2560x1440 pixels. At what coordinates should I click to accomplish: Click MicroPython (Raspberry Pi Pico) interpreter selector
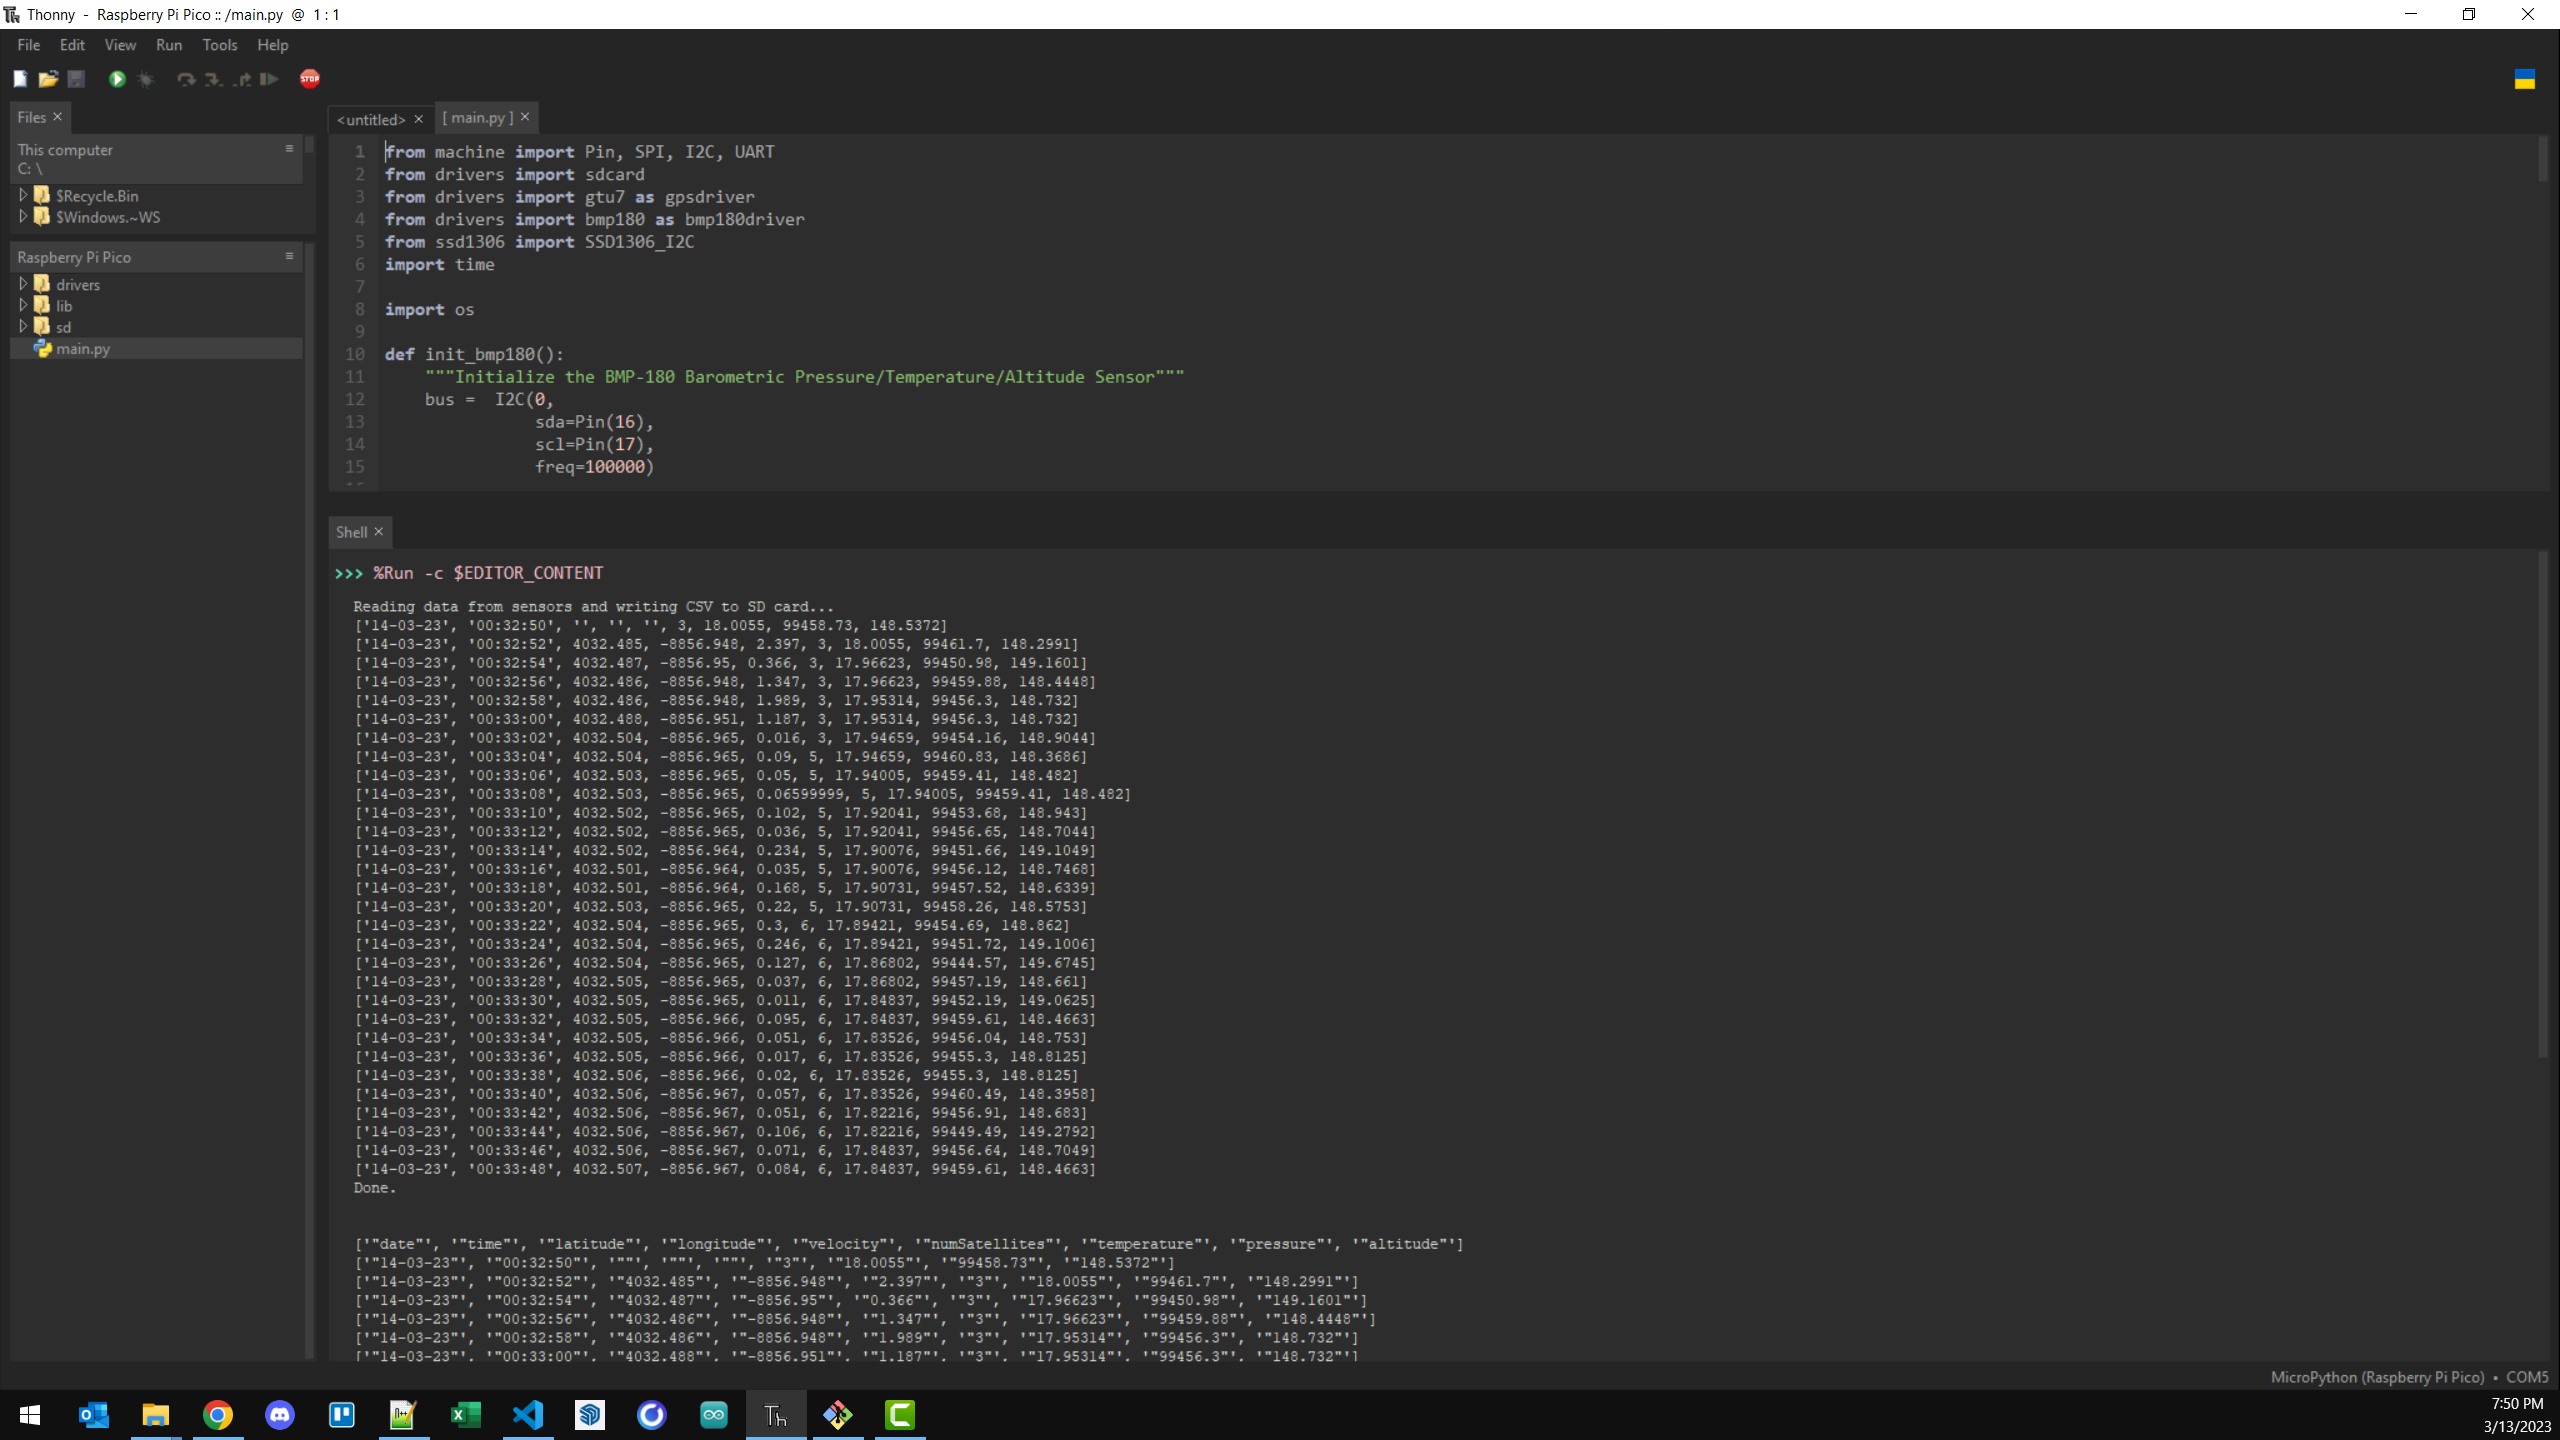pos(2377,1377)
